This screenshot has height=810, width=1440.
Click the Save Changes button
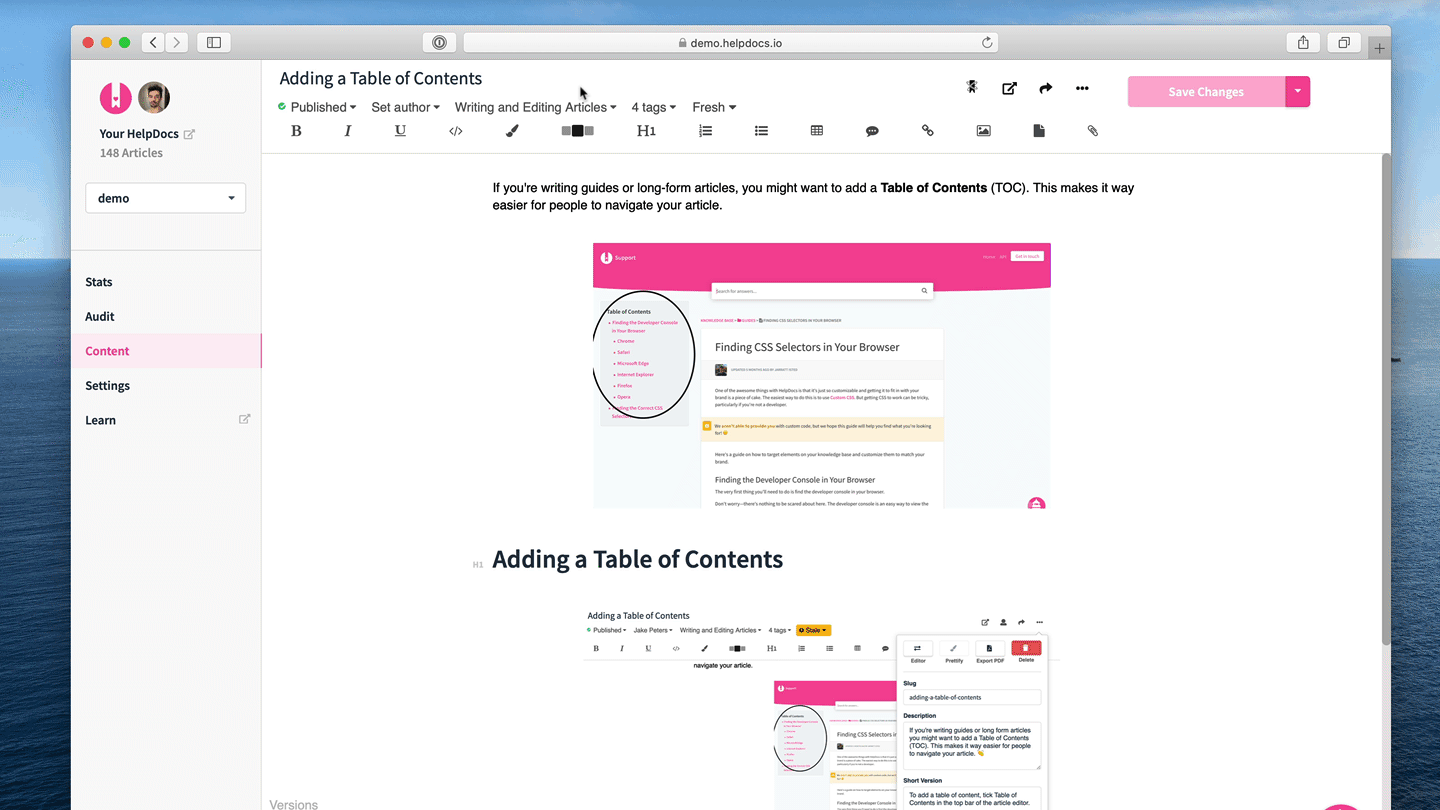(x=1206, y=91)
